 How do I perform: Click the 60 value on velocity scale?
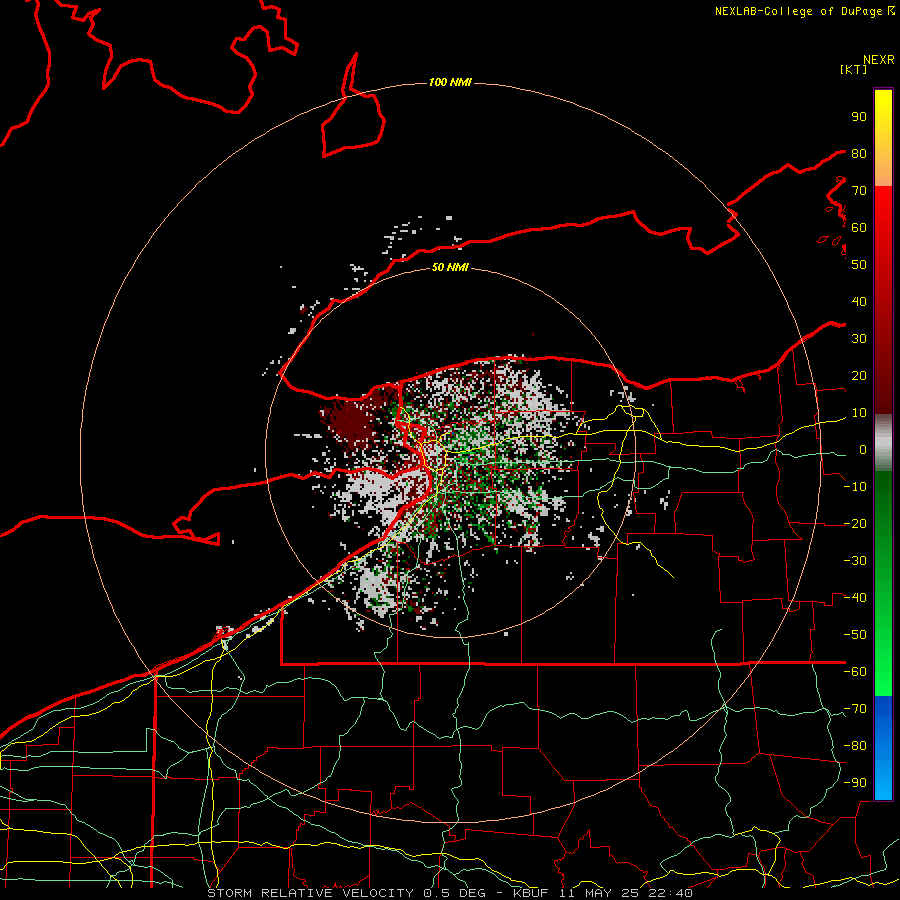coord(859,228)
